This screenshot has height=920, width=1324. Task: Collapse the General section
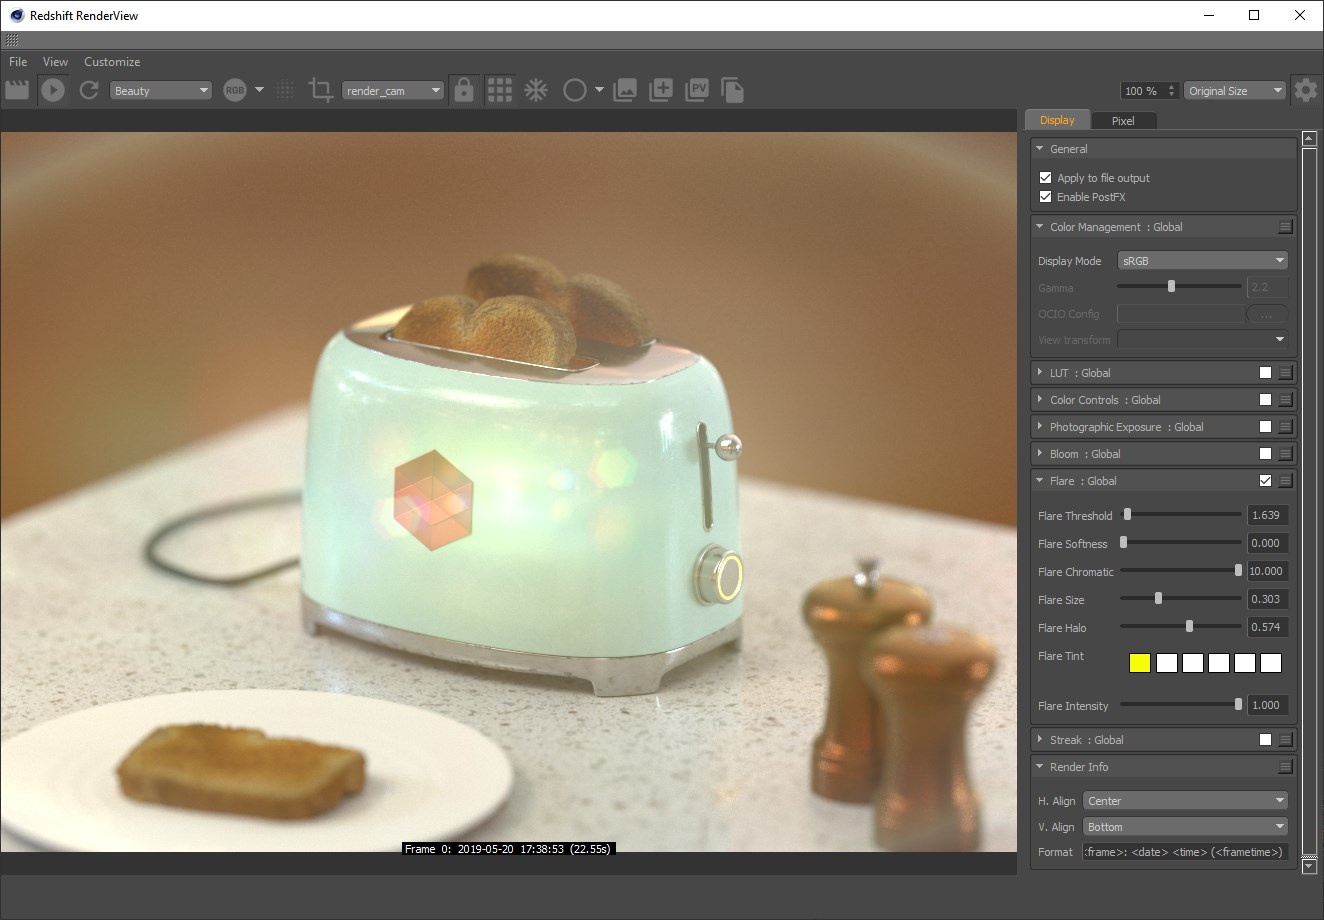click(x=1040, y=149)
